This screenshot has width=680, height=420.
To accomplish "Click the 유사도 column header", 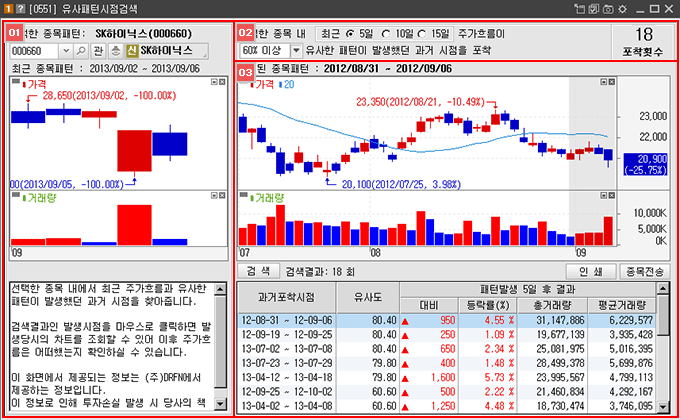I will click(x=368, y=298).
